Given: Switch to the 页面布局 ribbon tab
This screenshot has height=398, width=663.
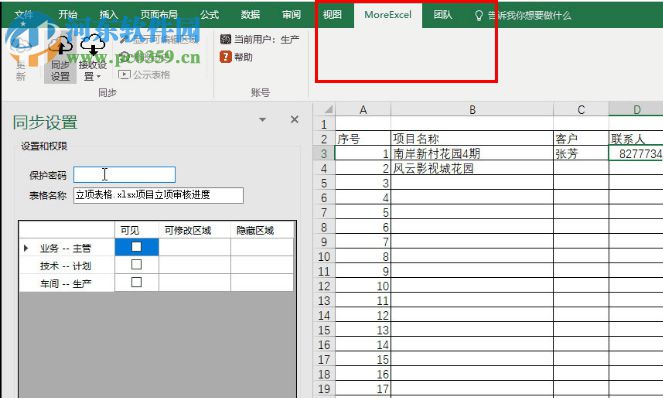Looking at the screenshot, I should coord(159,15).
